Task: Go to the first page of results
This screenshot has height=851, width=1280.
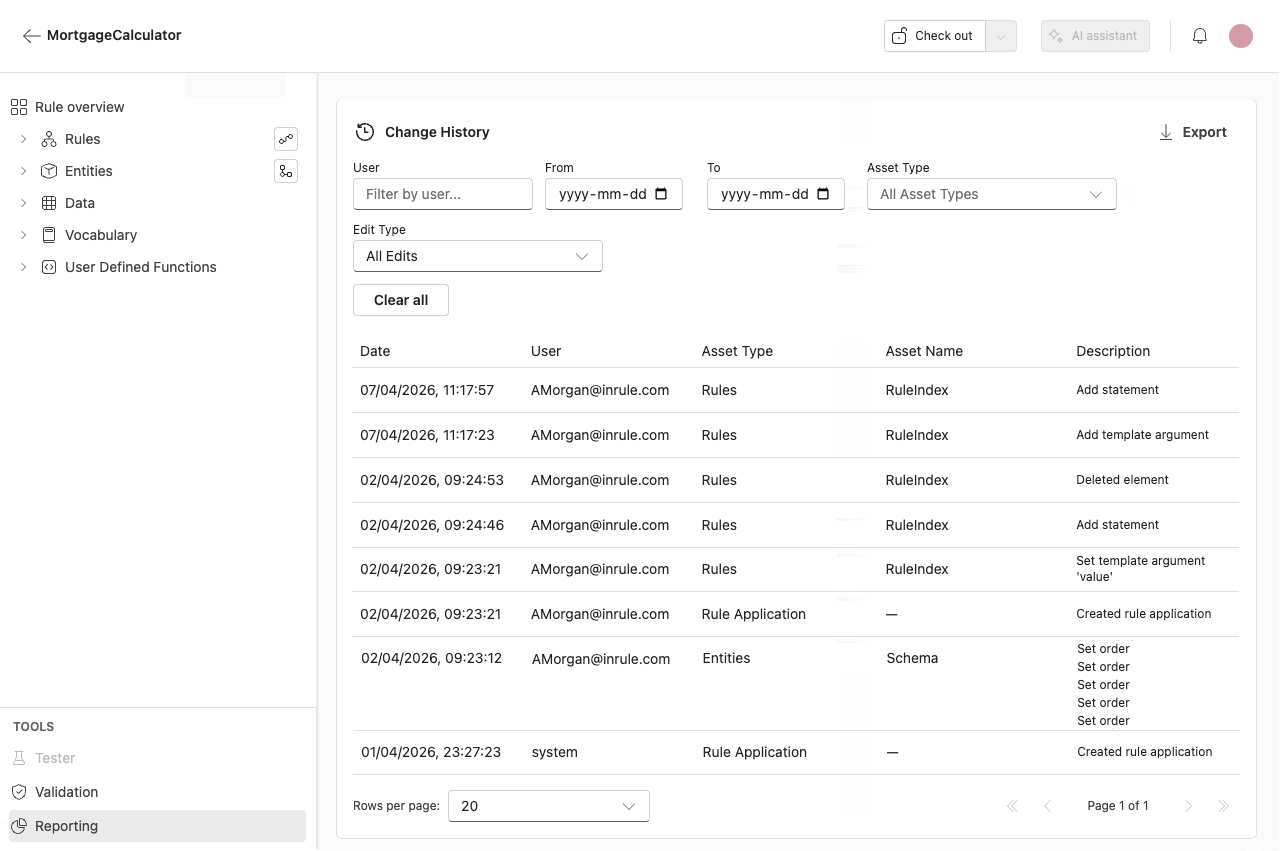Action: click(x=1012, y=806)
